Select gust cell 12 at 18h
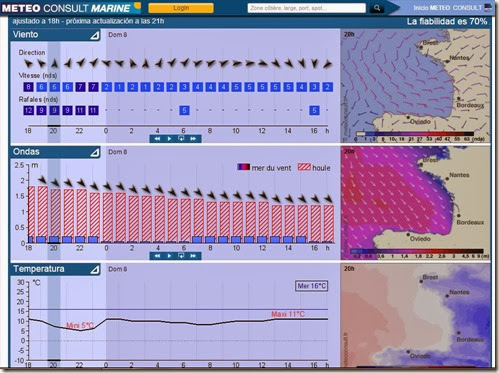This screenshot has height=373, width=499. [28, 110]
